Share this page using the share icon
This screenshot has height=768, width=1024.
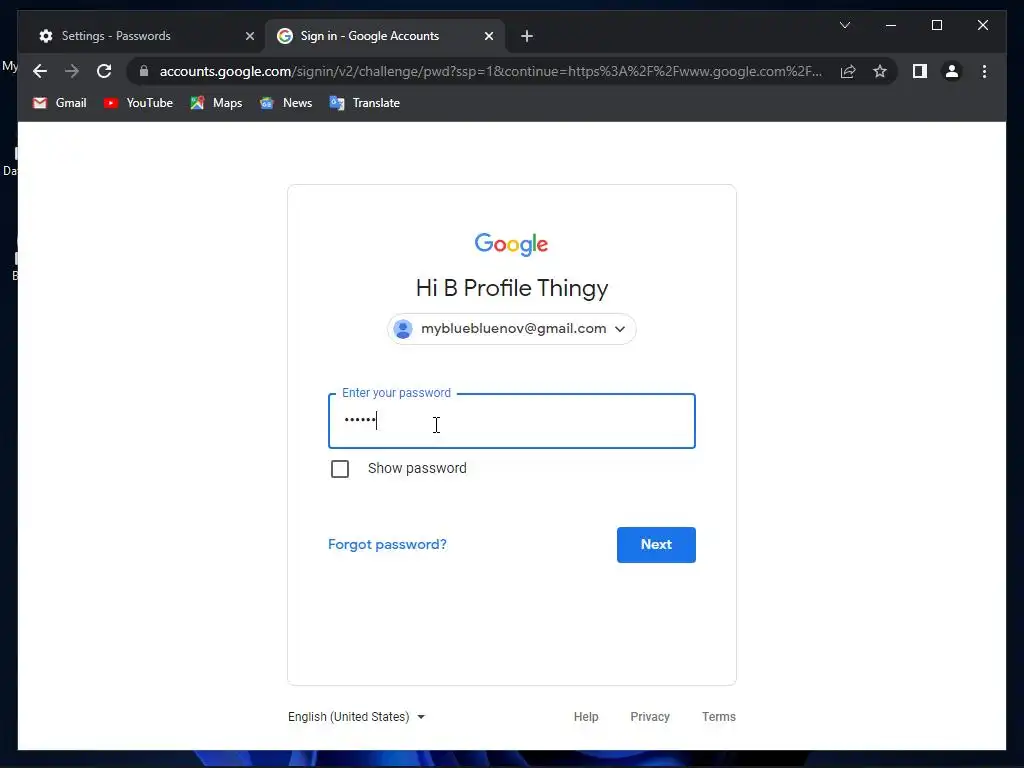coord(848,71)
